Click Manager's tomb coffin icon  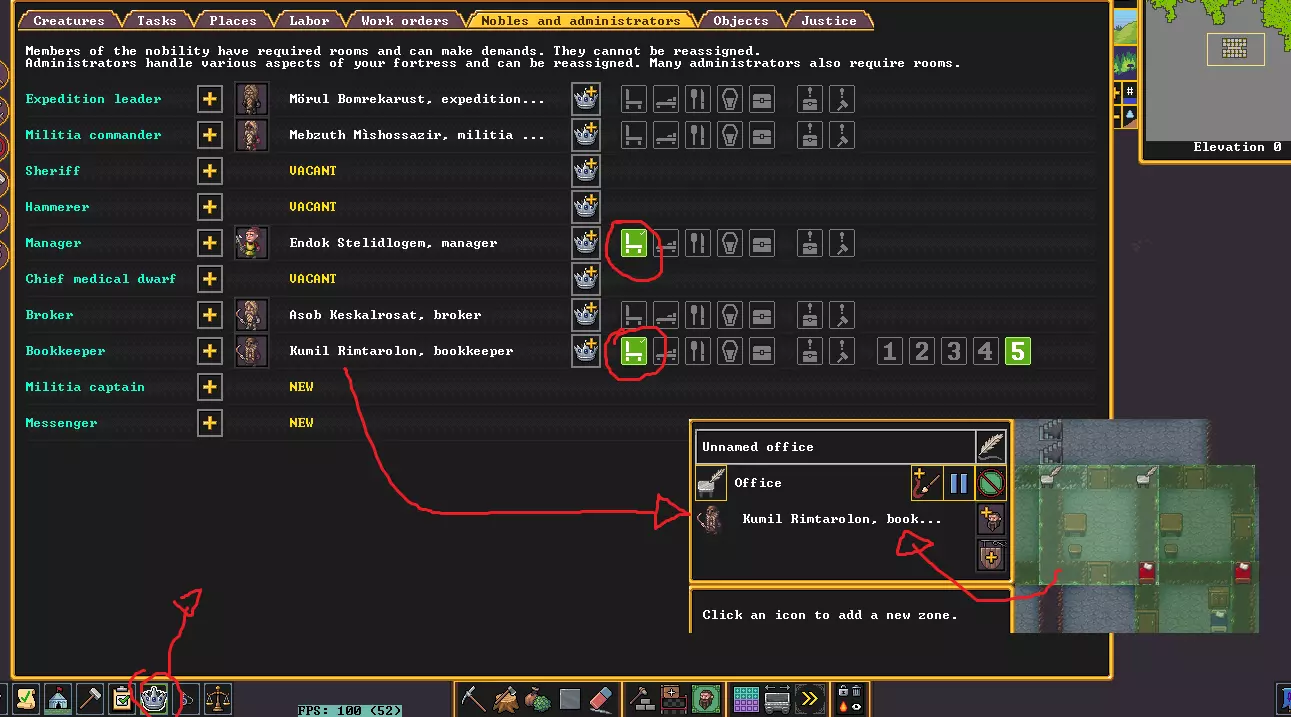pyautogui.click(x=730, y=243)
